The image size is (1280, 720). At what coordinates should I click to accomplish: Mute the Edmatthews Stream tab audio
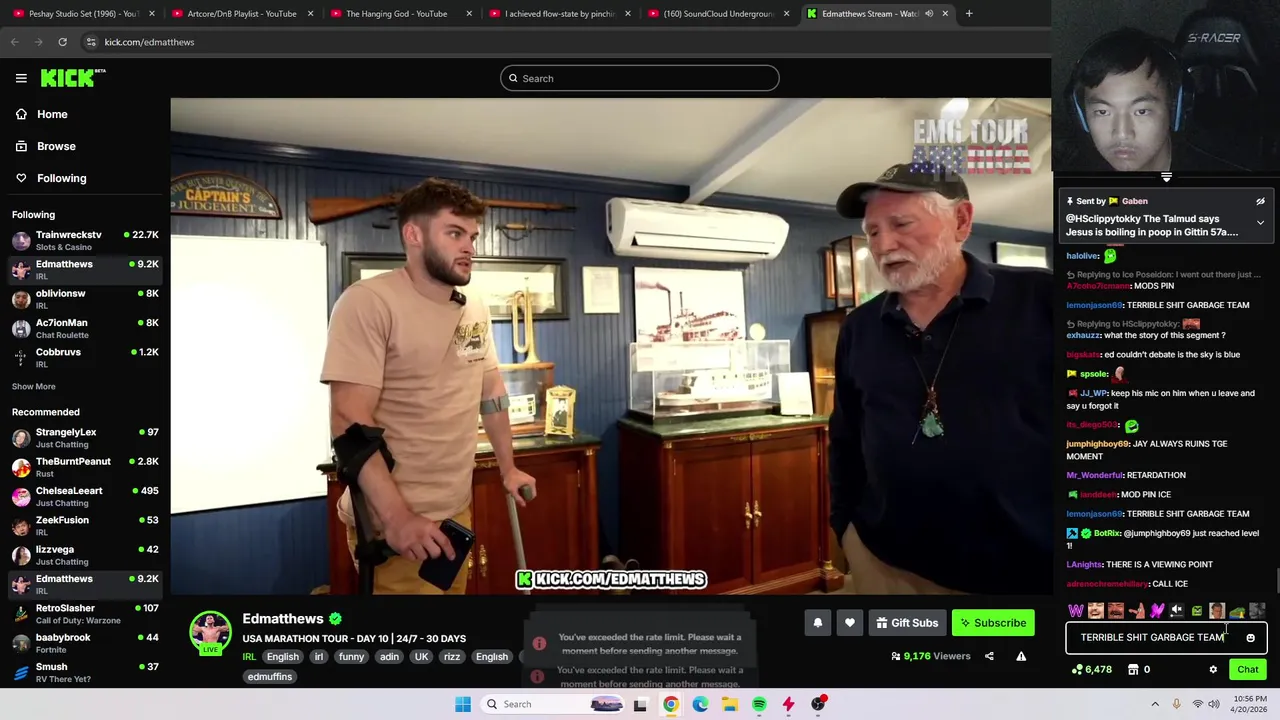pyautogui.click(x=929, y=13)
